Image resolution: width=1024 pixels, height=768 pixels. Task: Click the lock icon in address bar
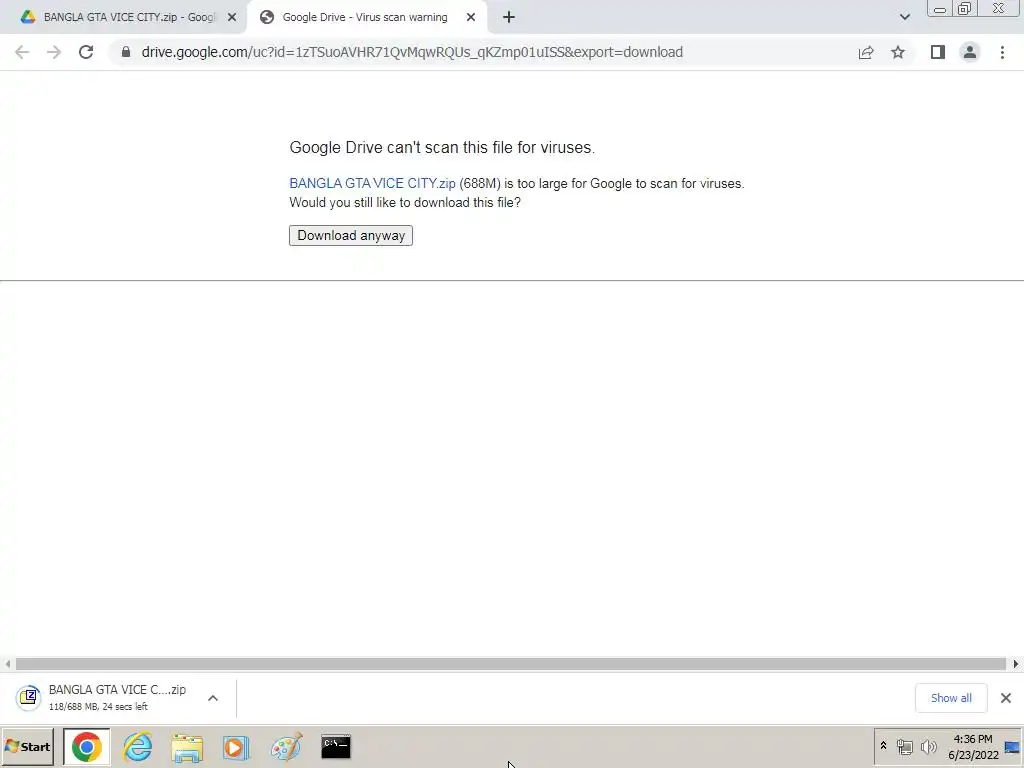click(126, 52)
